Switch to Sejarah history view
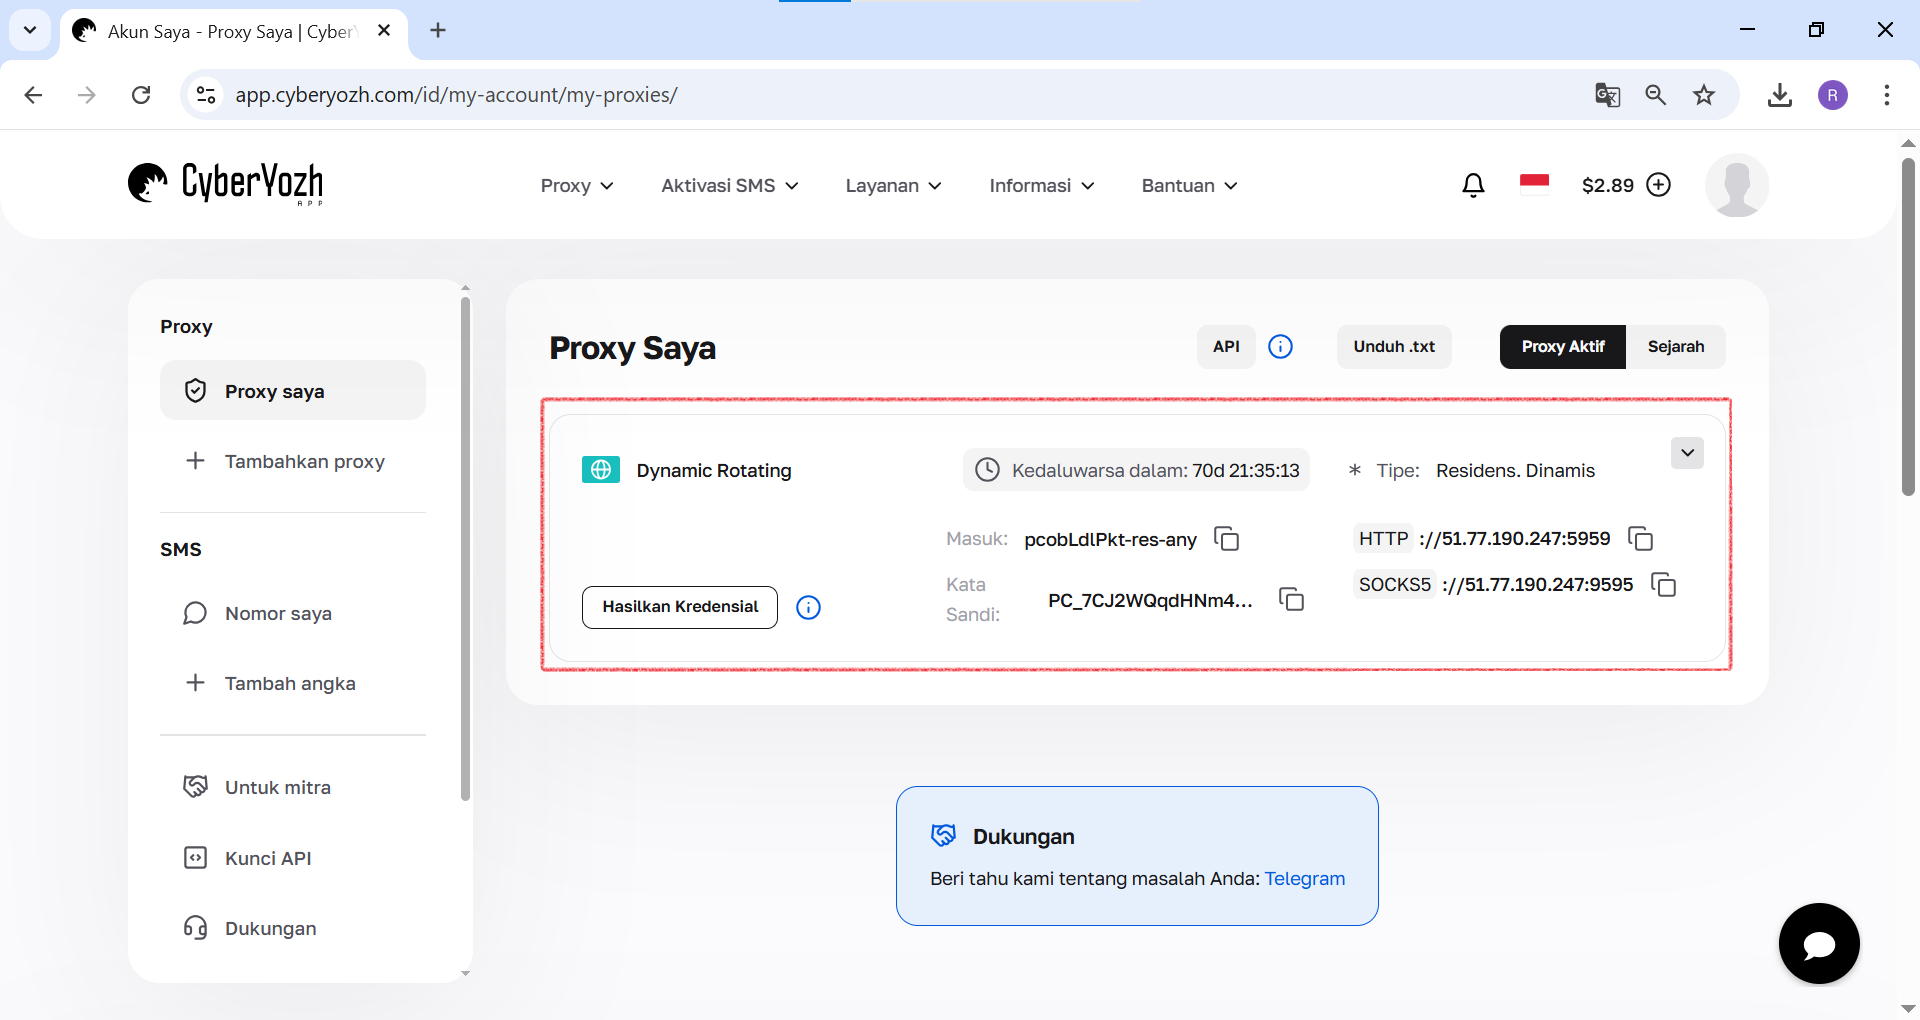Screen dimensions: 1920x1020 pos(1675,347)
